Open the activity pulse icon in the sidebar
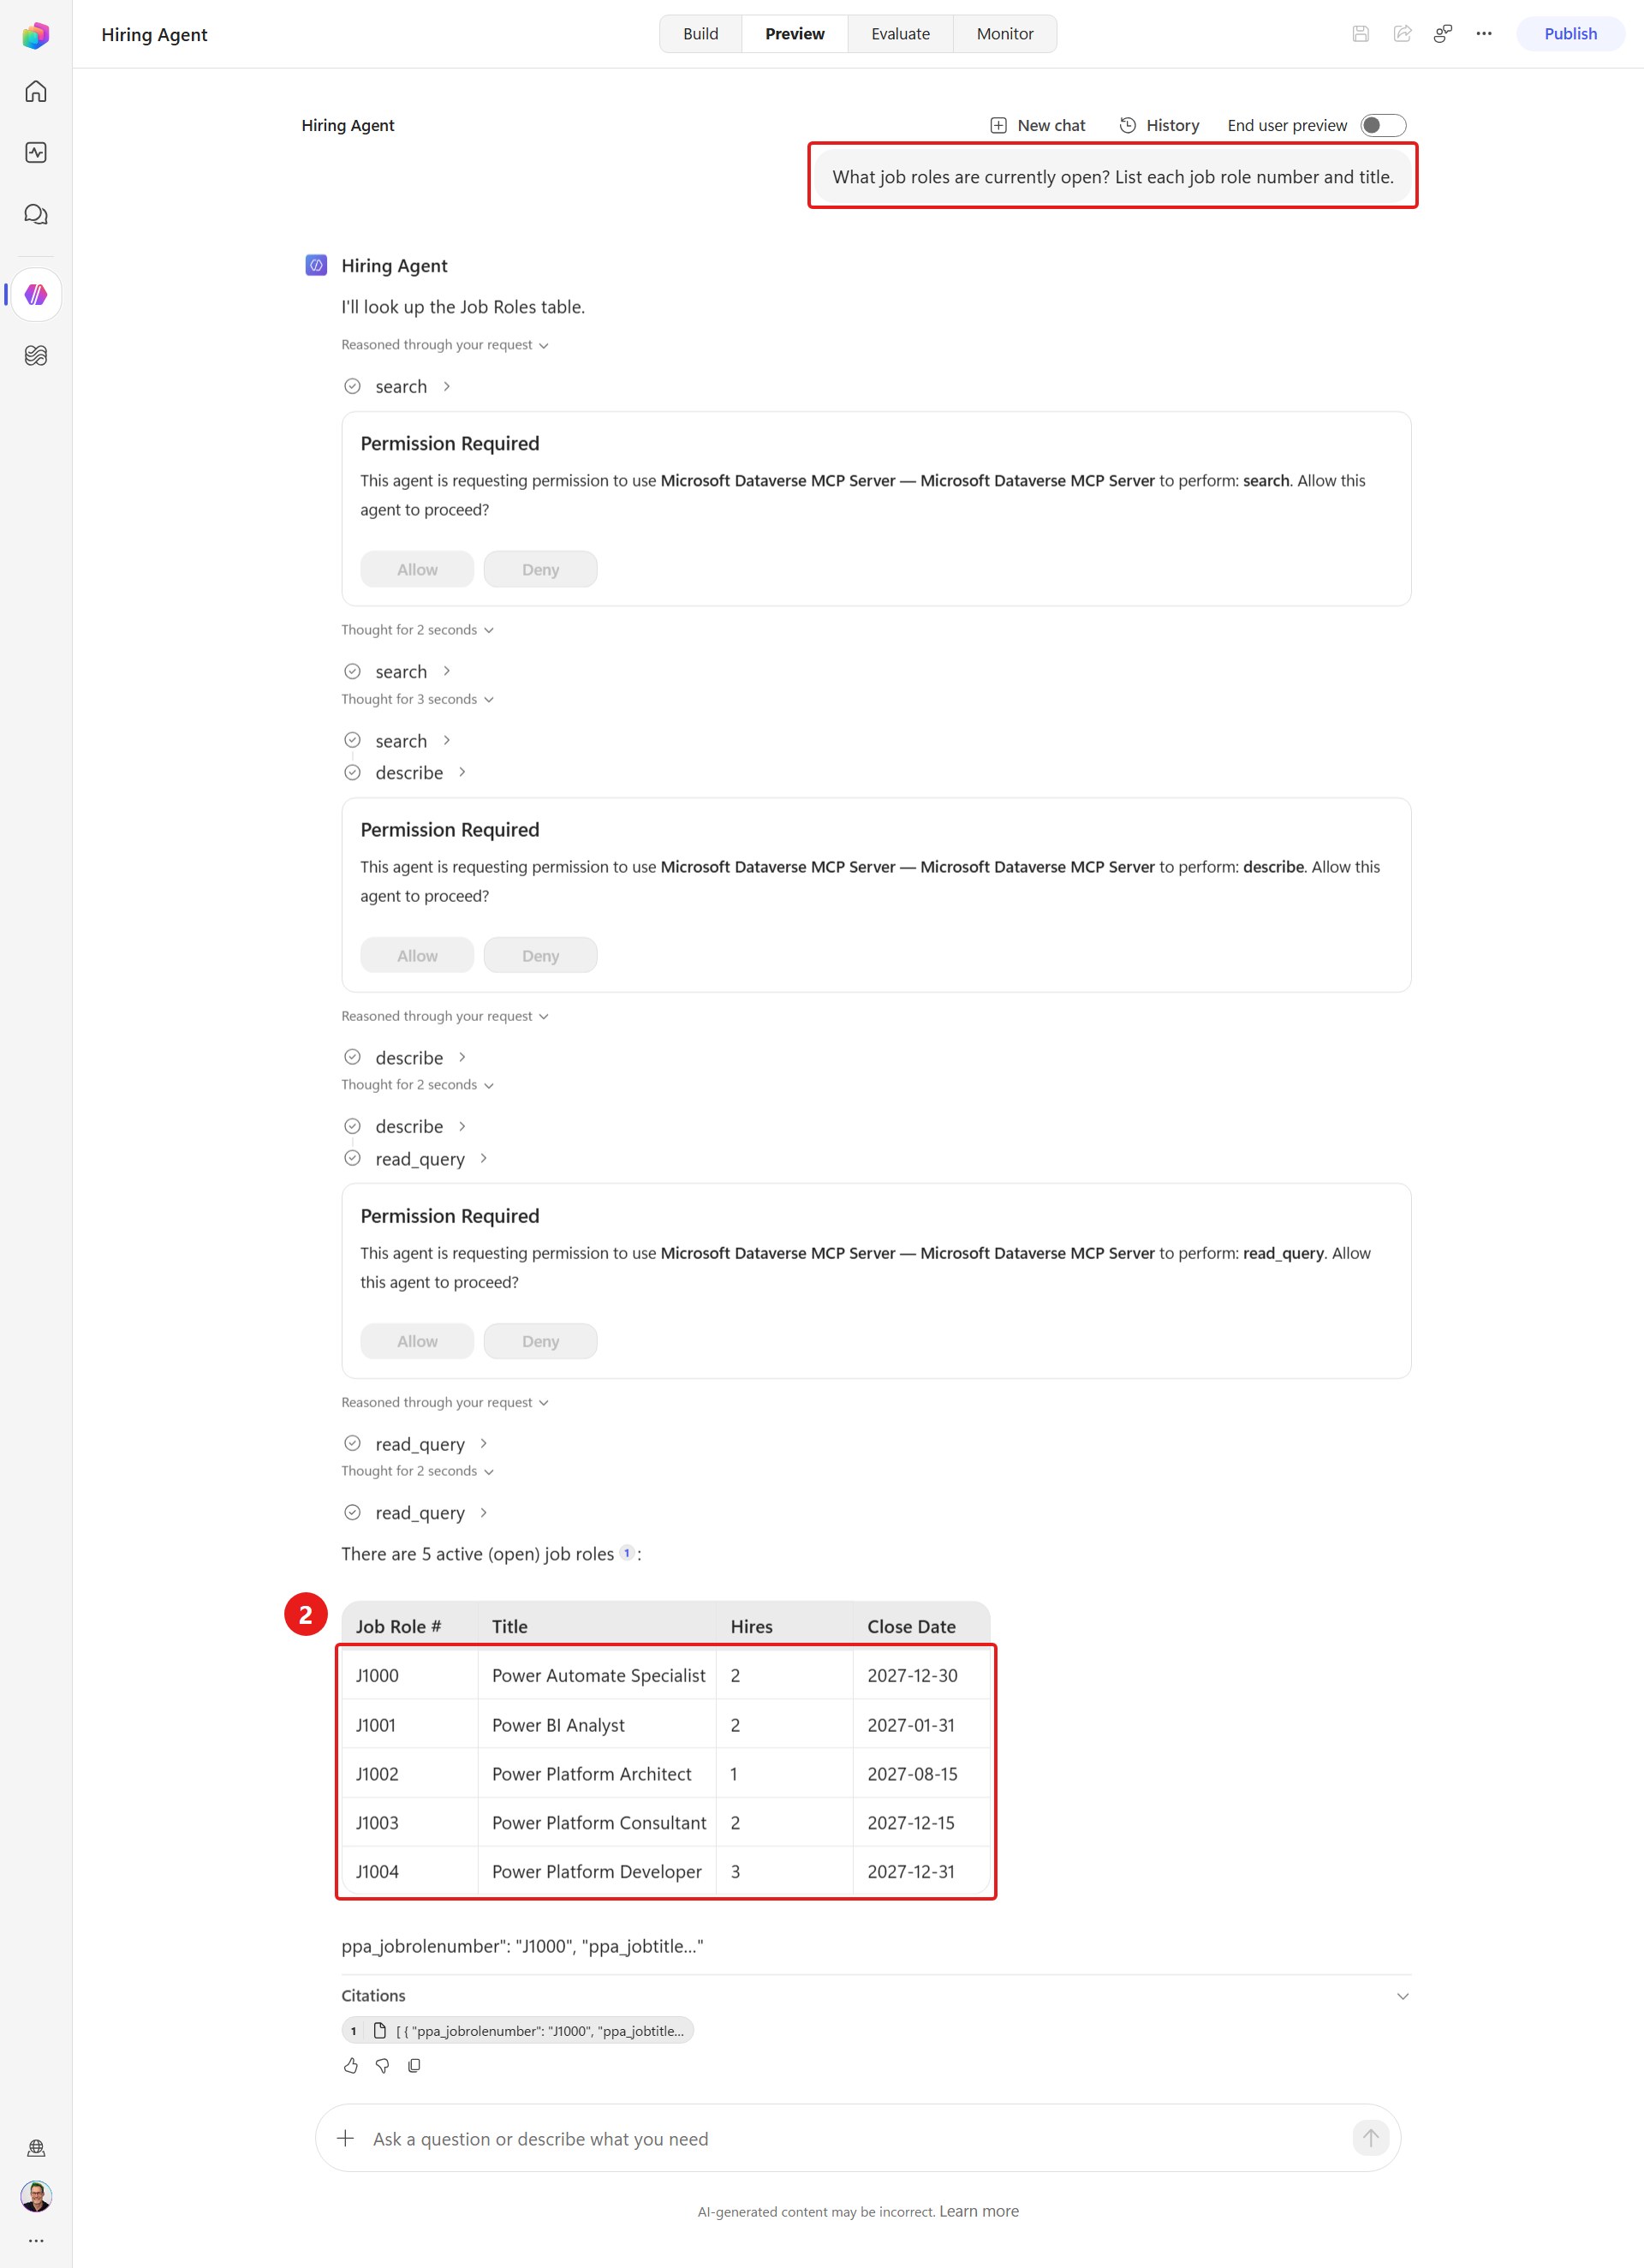Screen dimensions: 1644x2268 point(36,153)
